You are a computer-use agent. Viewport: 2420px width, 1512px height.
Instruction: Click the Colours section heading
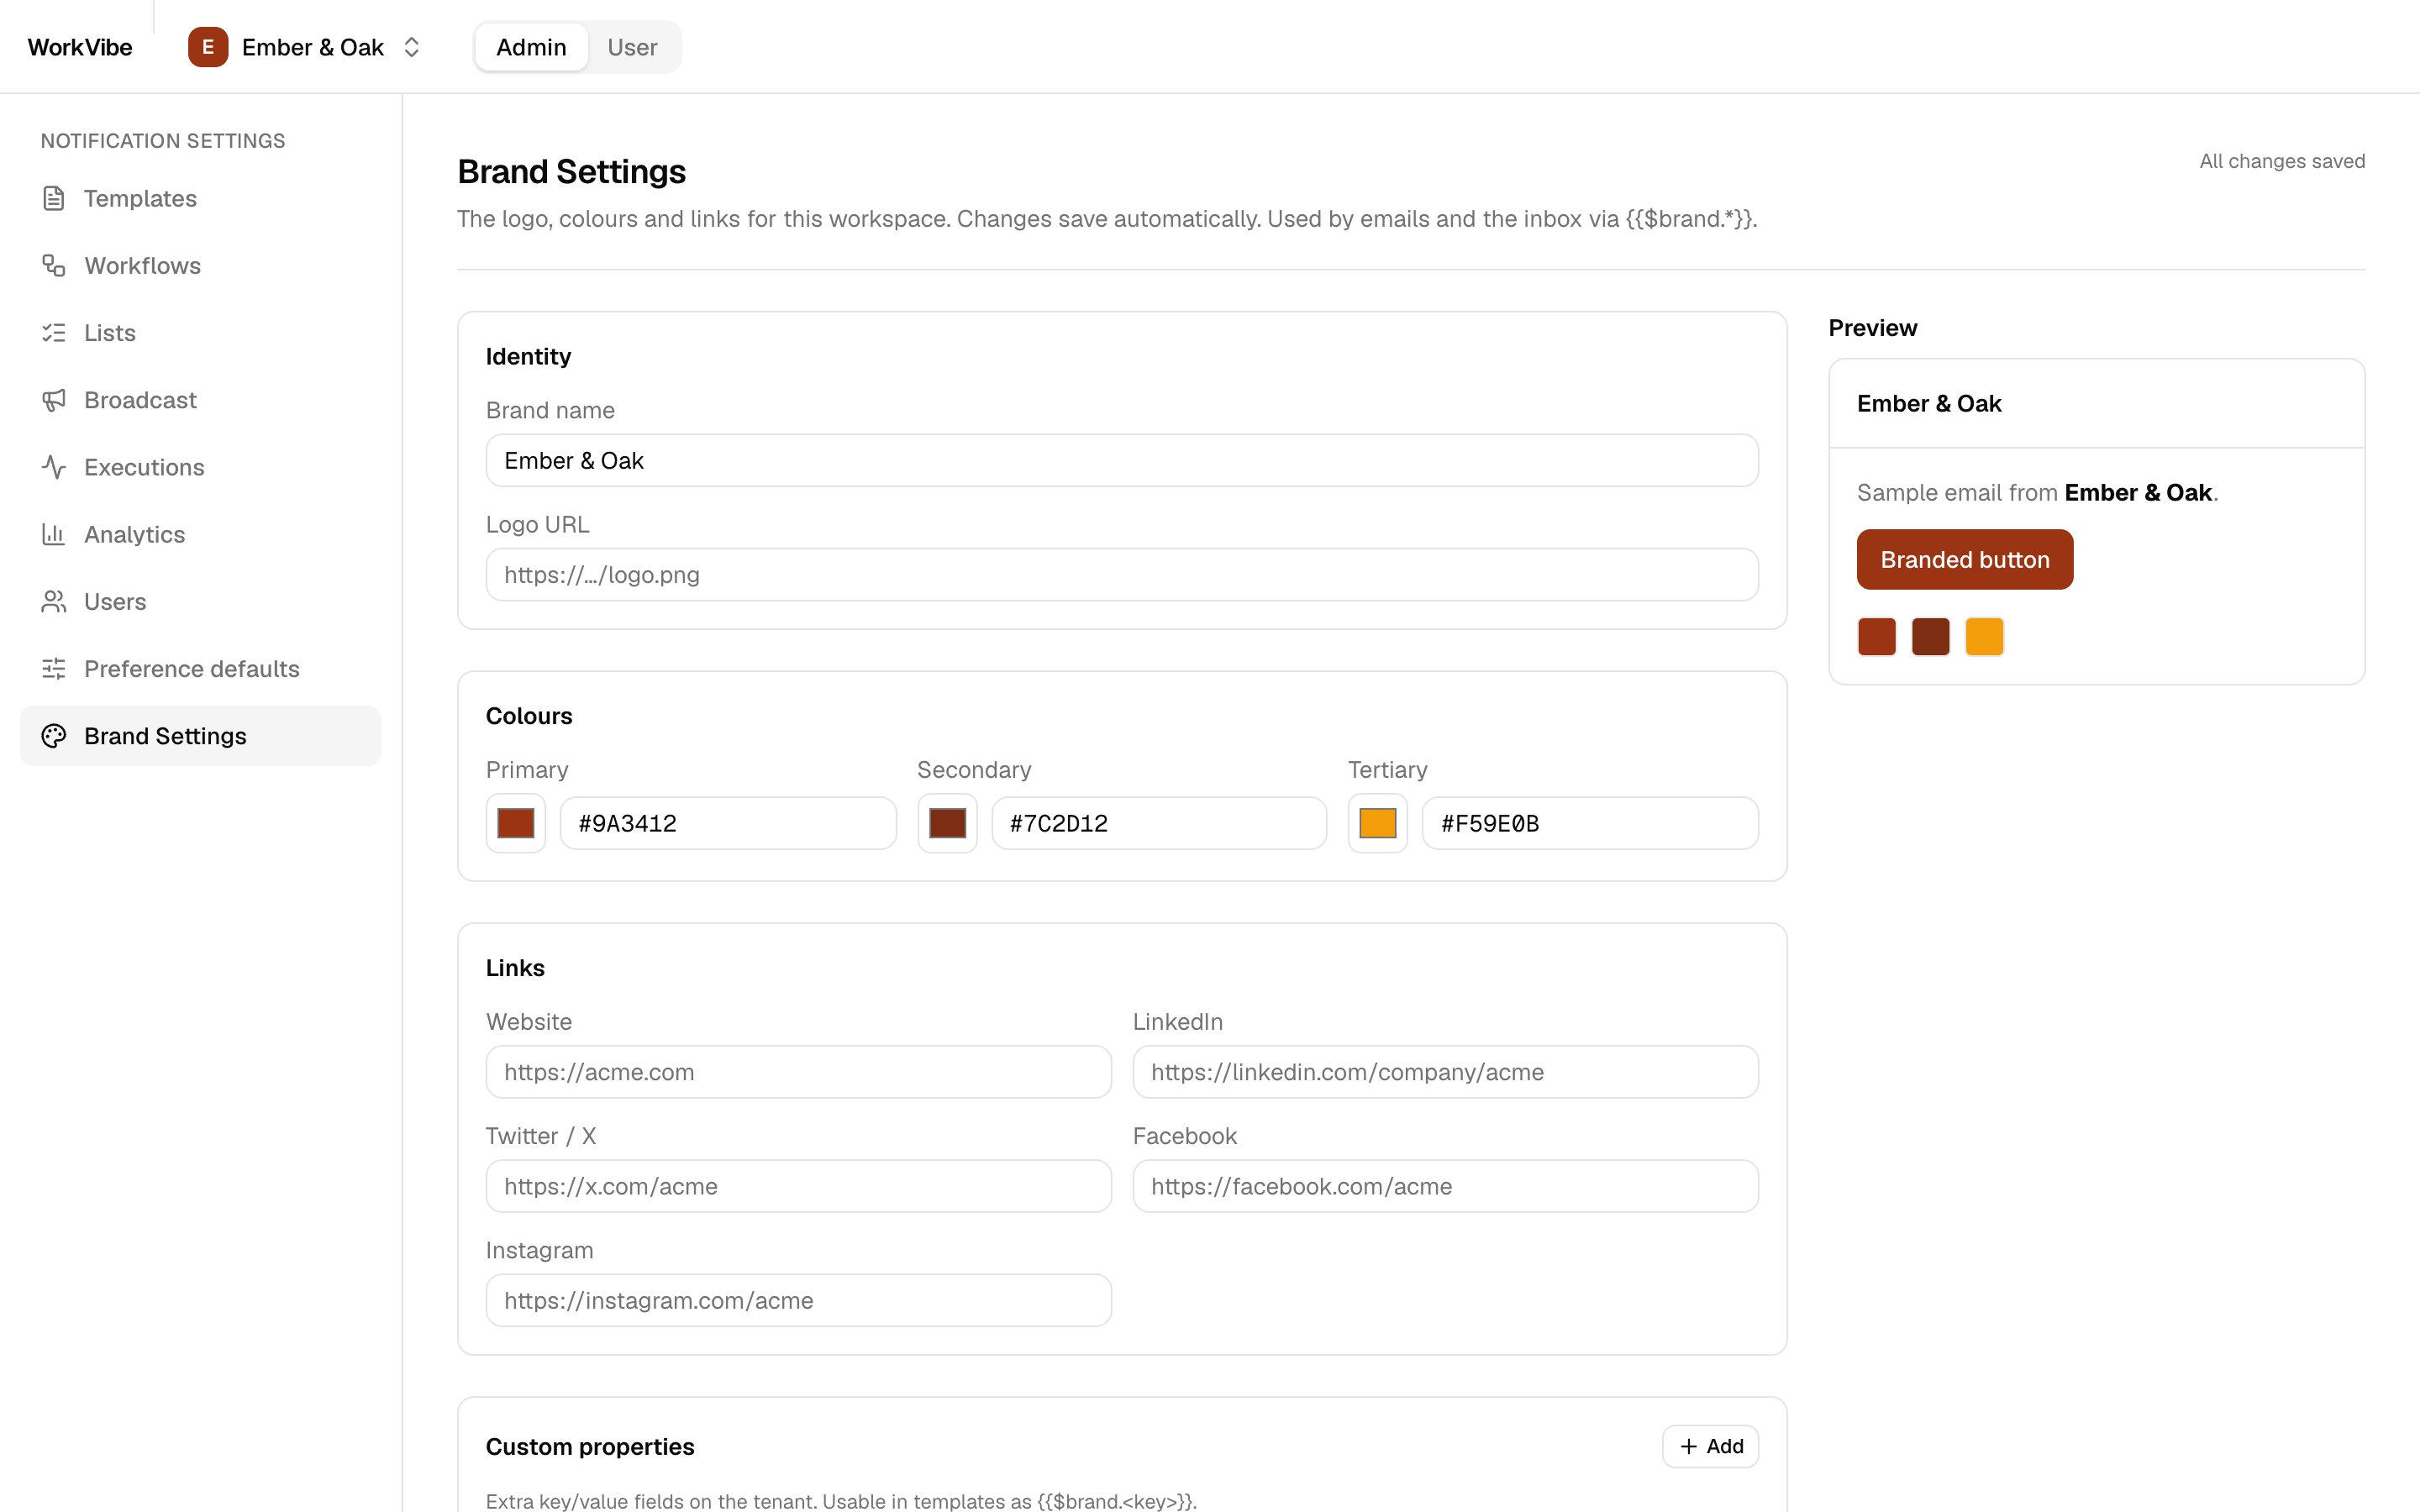point(529,716)
